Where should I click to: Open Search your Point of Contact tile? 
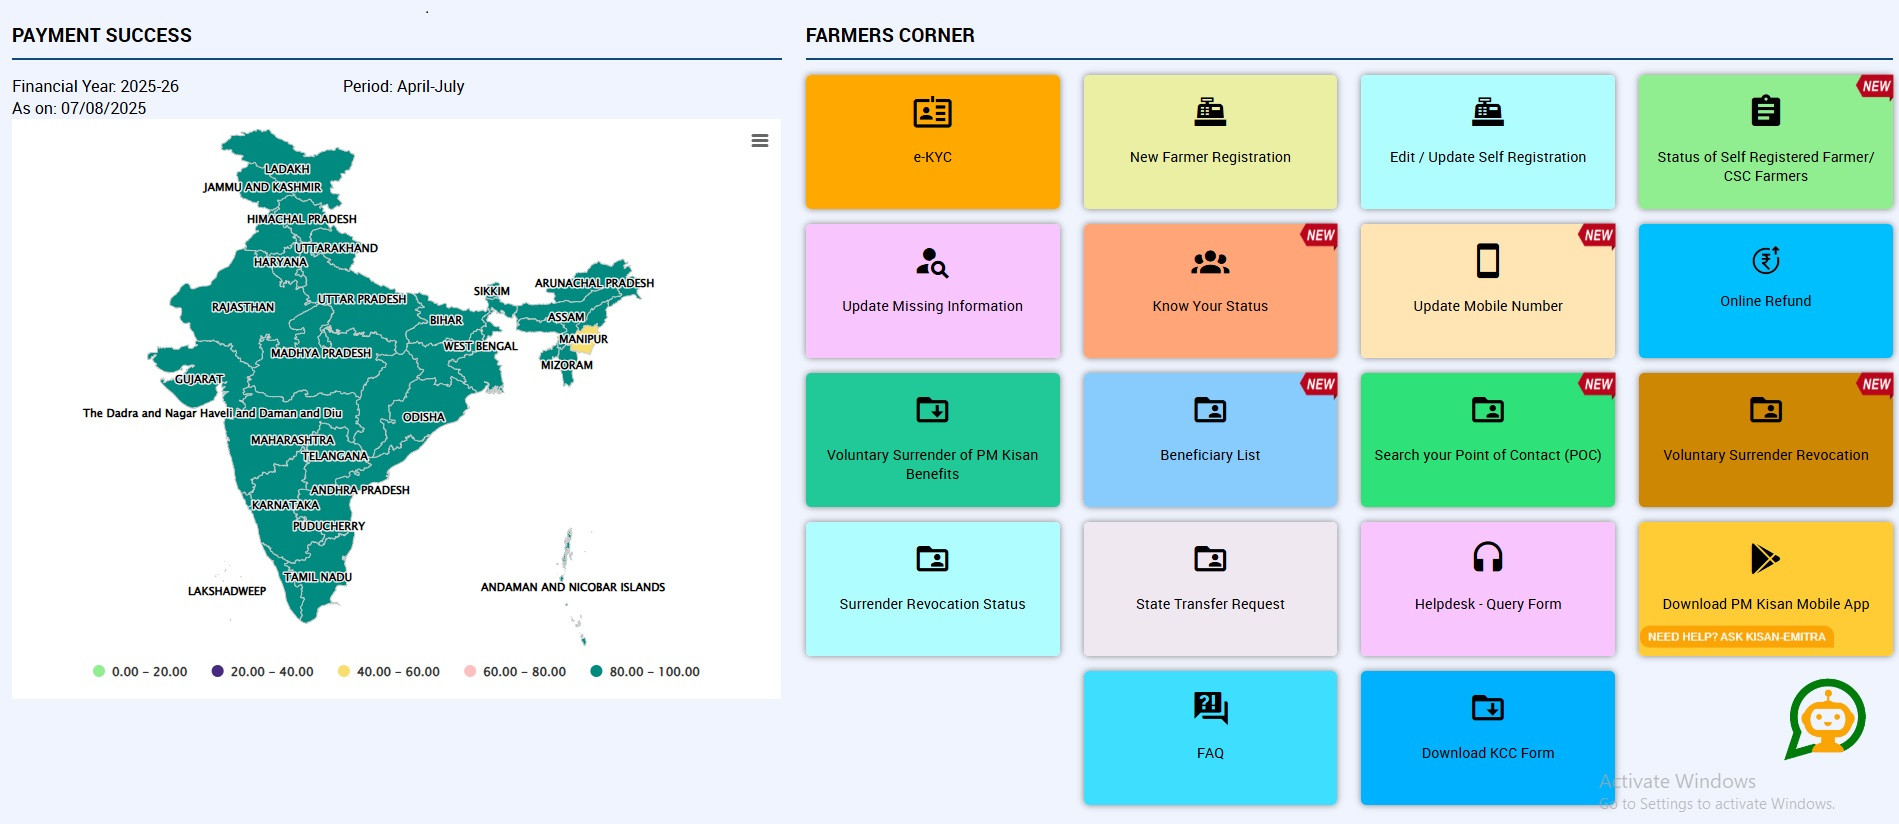[x=1488, y=440]
